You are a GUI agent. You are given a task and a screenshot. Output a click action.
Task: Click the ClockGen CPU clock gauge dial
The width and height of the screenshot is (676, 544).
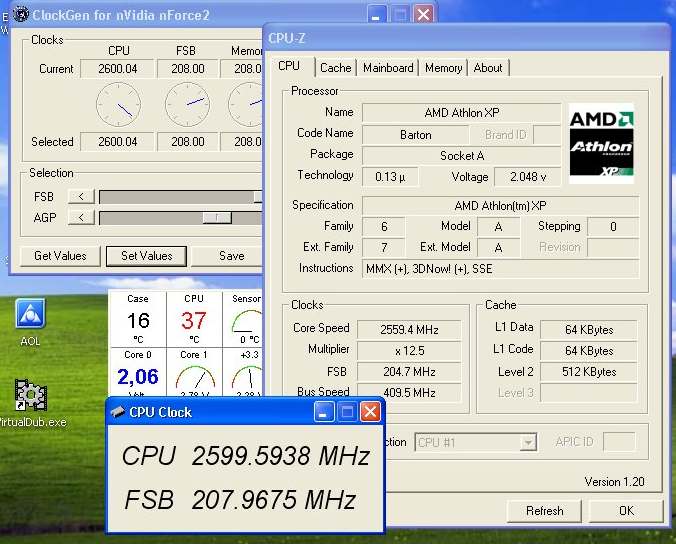[x=119, y=104]
